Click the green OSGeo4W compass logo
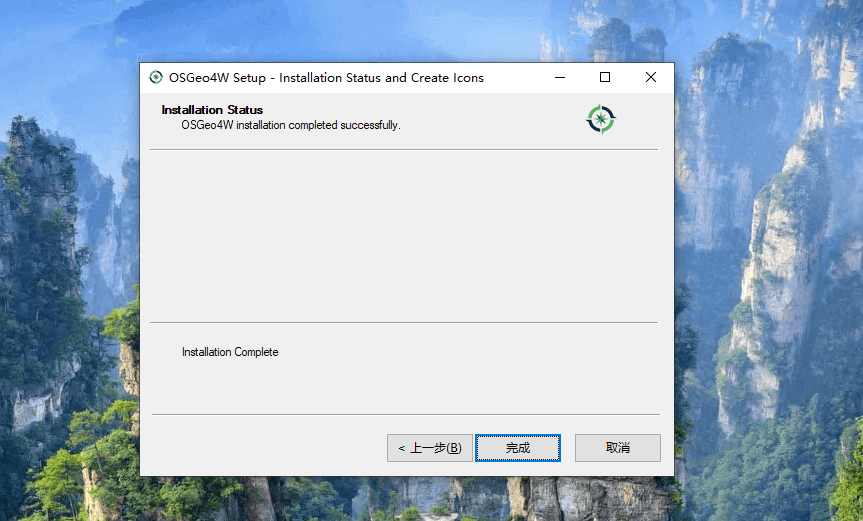The width and height of the screenshot is (863, 521). (601, 120)
